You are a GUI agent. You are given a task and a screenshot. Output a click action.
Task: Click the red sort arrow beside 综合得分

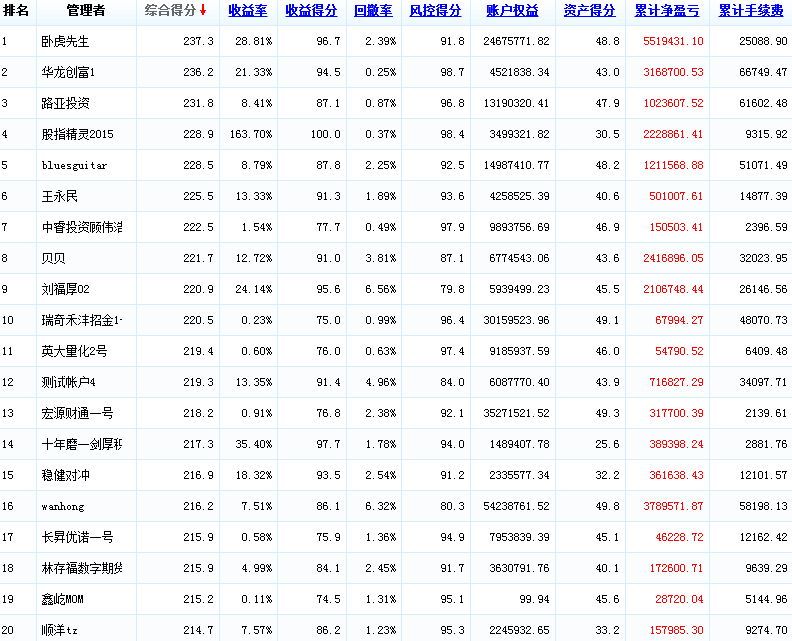coord(203,10)
